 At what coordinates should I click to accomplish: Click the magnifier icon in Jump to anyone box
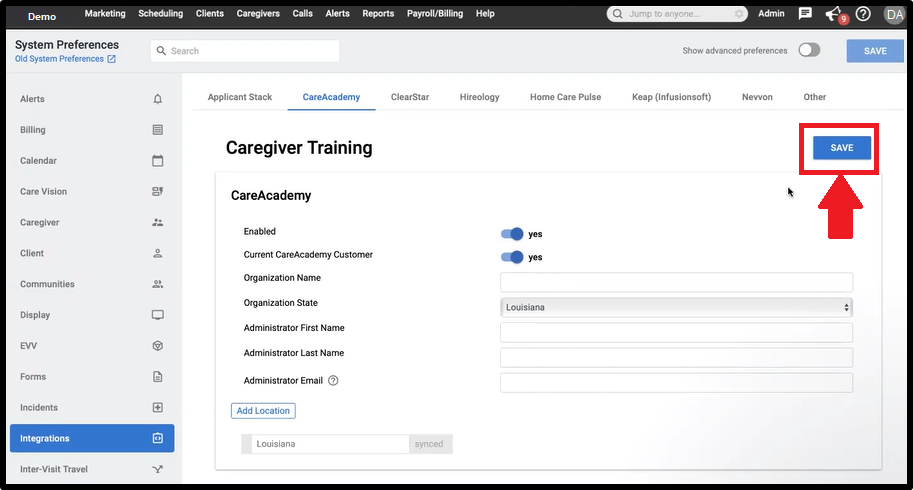coord(617,13)
